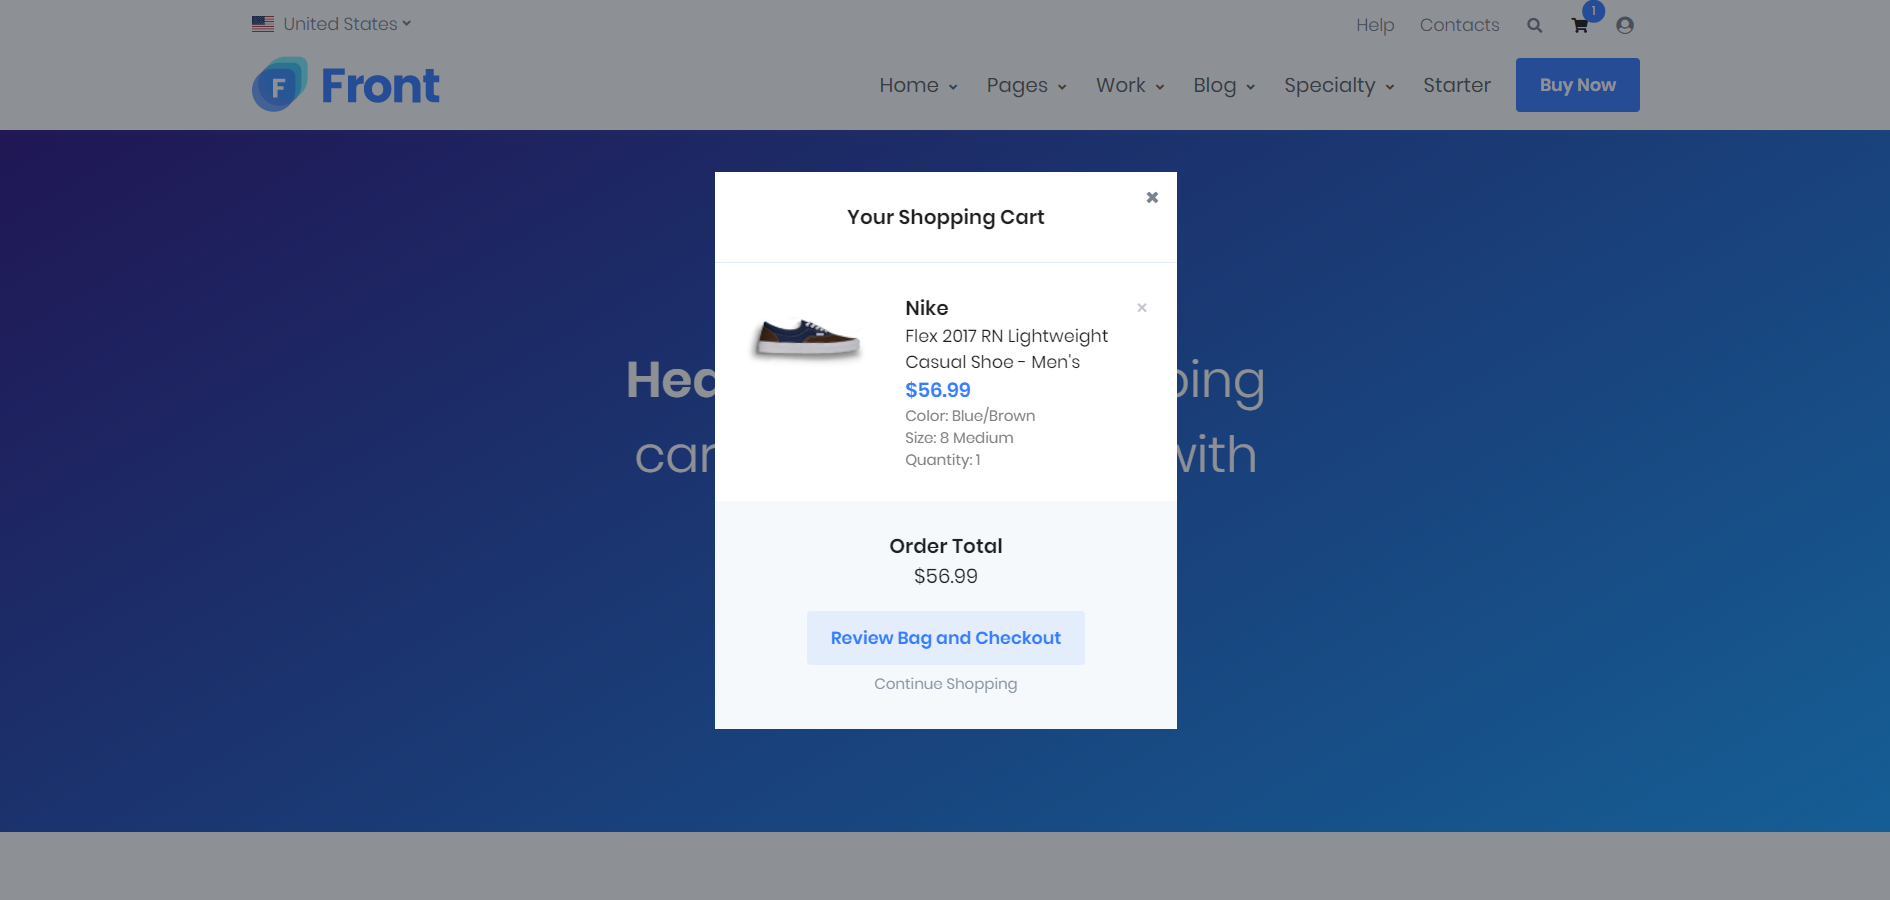This screenshot has width=1890, height=900.
Task: Click the Nike product name
Action: [927, 308]
